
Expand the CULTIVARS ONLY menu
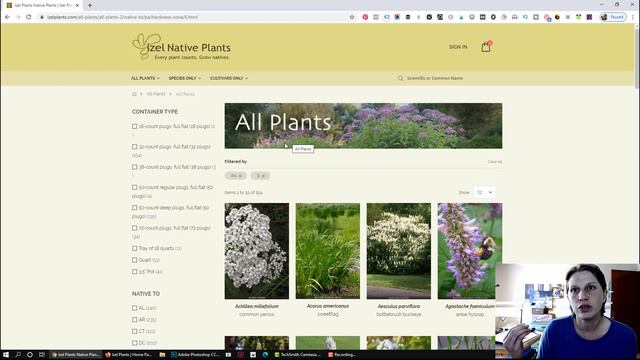(229, 78)
